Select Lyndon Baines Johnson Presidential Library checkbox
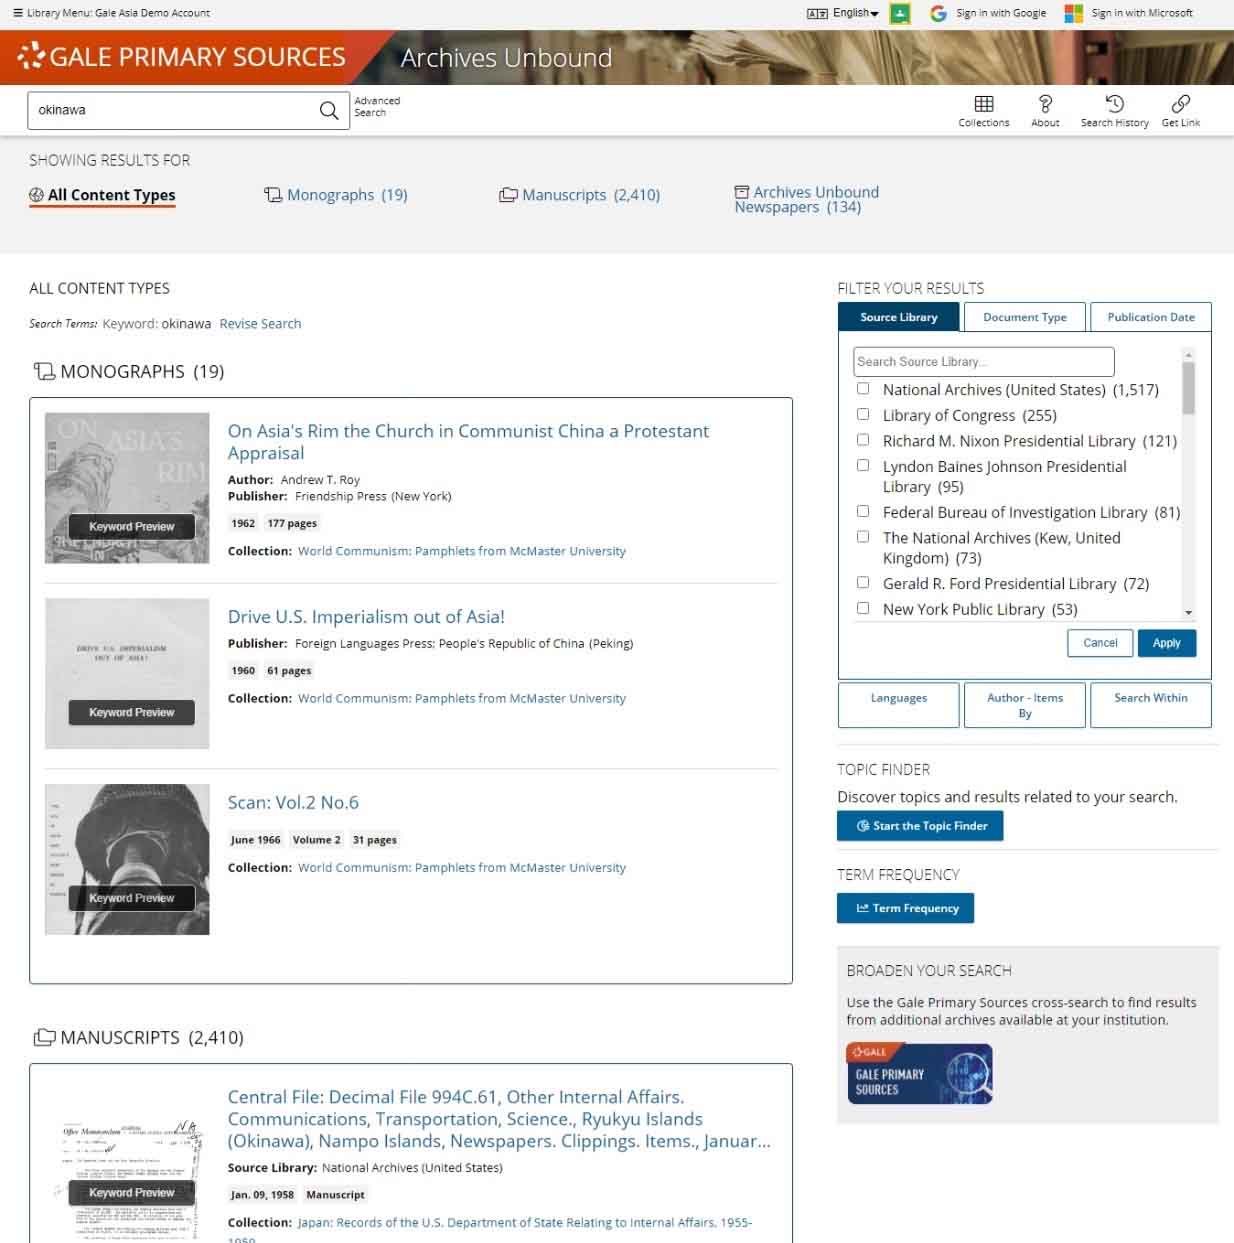The image size is (1234, 1243). coord(863,465)
